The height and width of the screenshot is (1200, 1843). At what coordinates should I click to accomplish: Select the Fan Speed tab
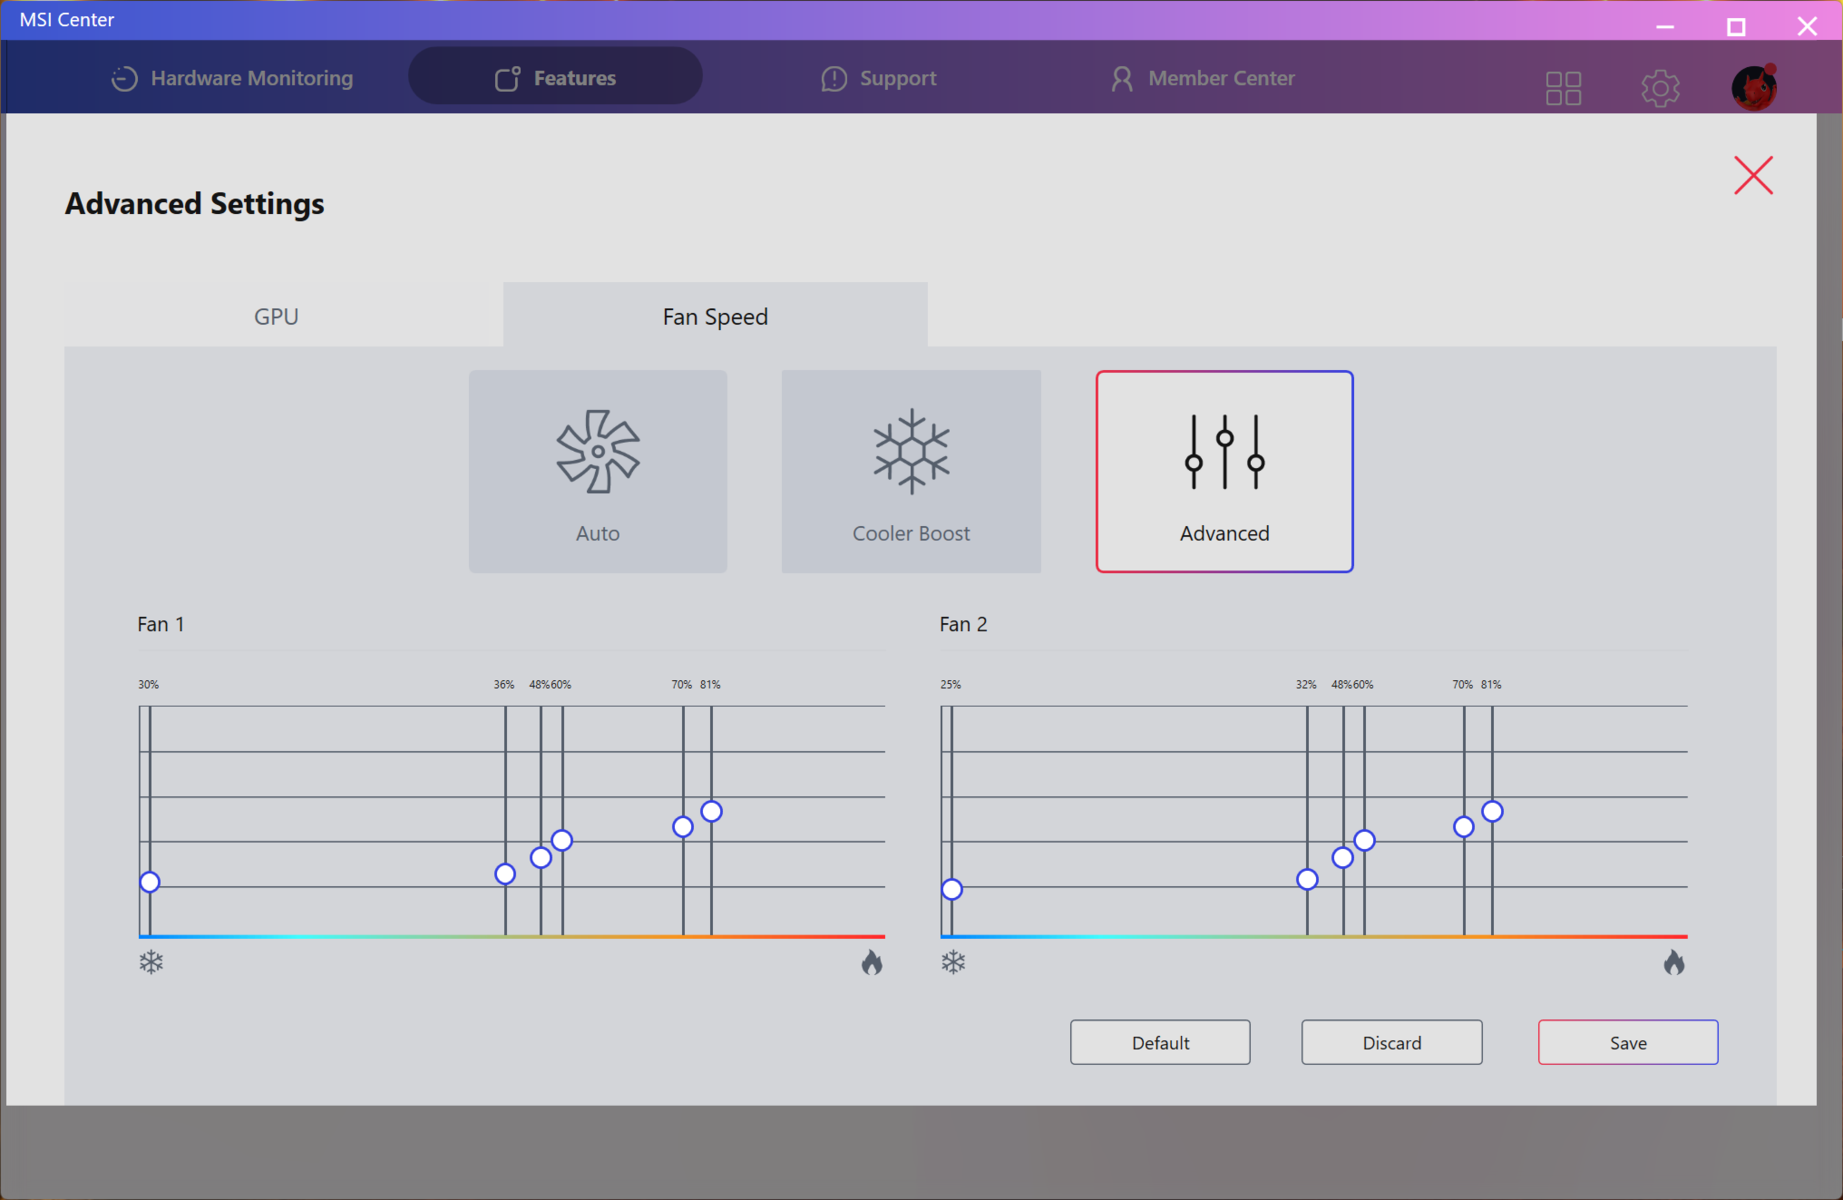pyautogui.click(x=715, y=317)
